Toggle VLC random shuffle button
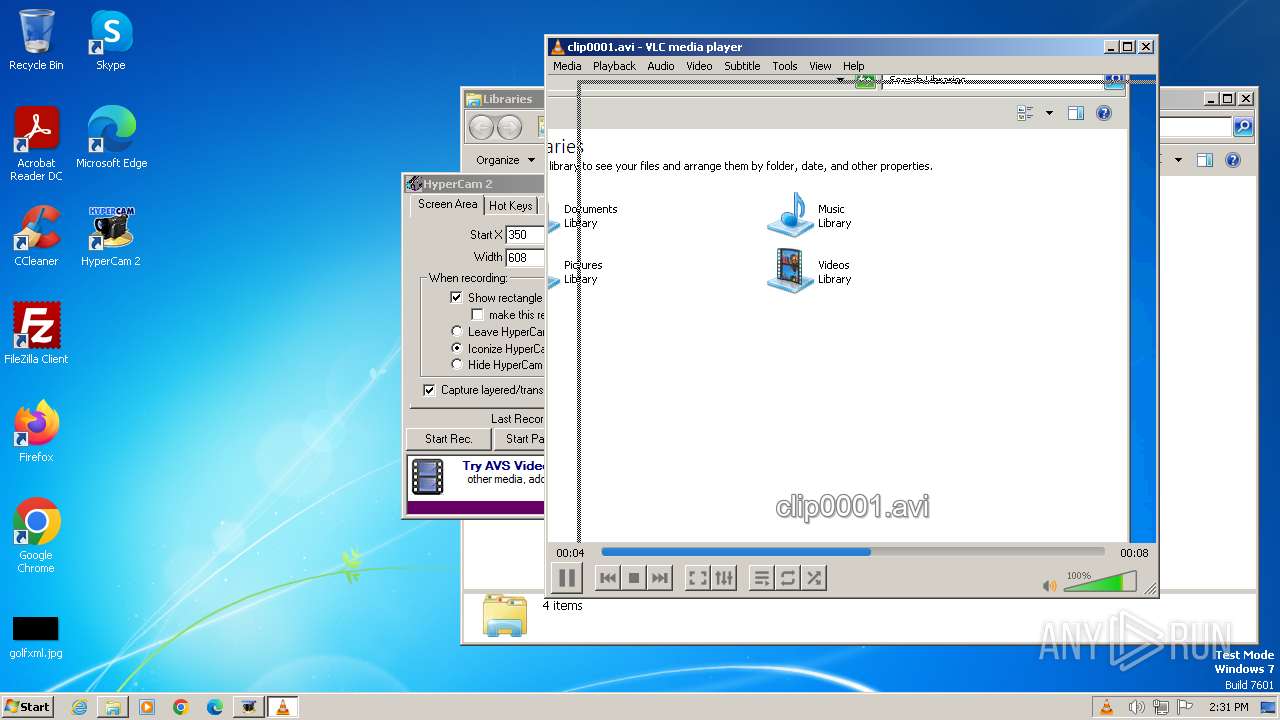 814,578
